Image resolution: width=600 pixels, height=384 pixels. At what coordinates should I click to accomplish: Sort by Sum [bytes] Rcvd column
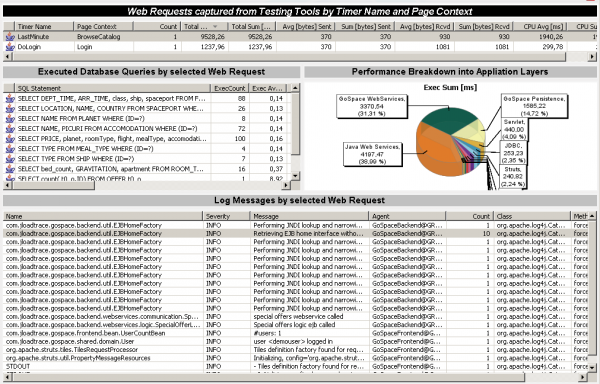pyautogui.click(x=484, y=26)
